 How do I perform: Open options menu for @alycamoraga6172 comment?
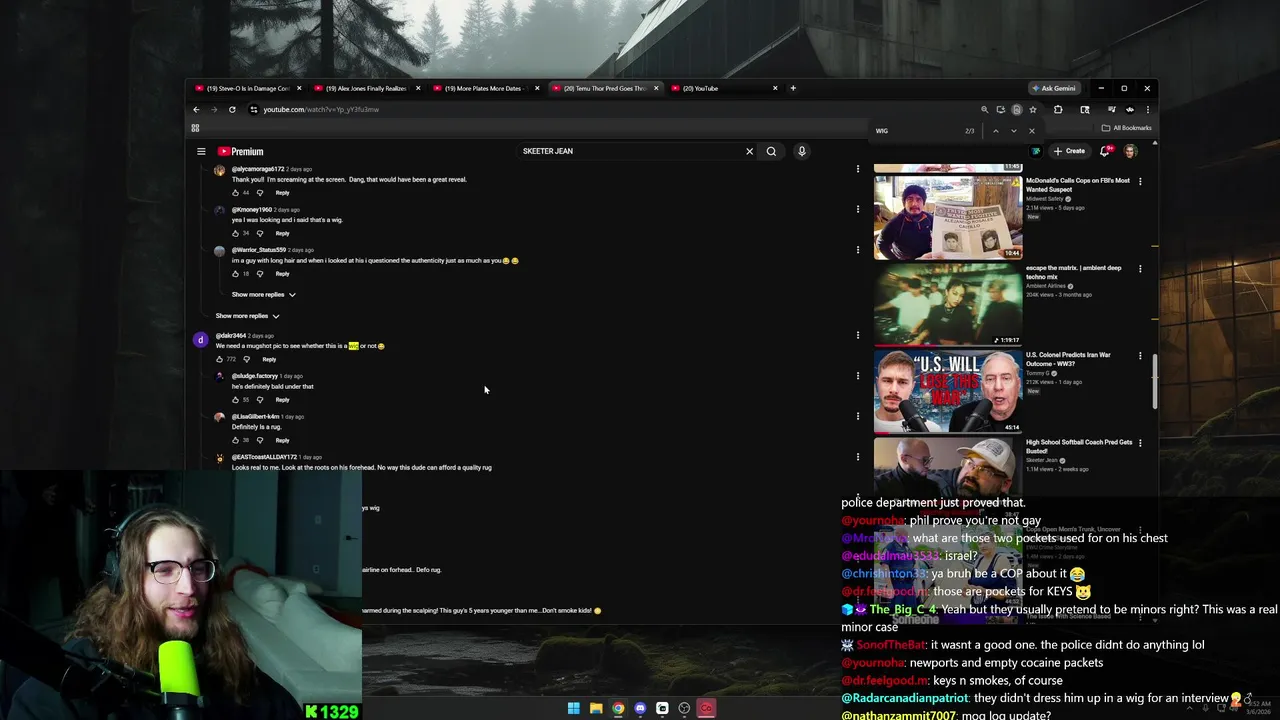[857, 169]
